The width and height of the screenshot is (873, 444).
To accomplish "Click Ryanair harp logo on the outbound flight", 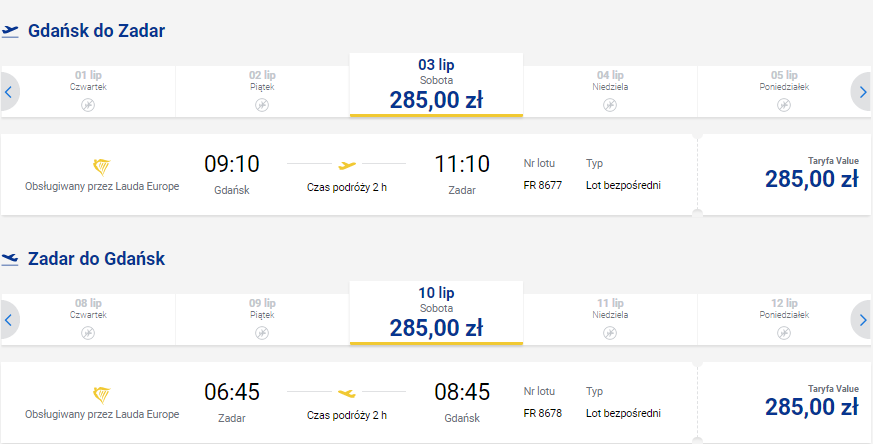I will [x=101, y=166].
